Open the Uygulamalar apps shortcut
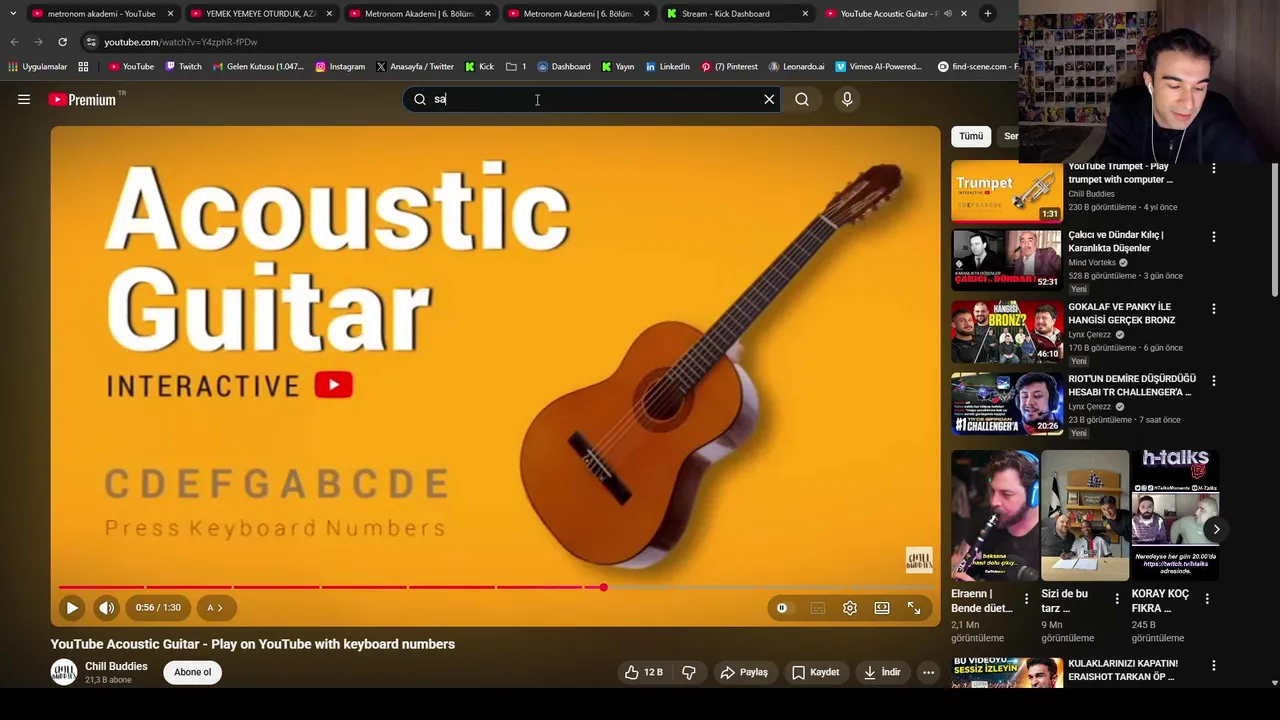Viewport: 1280px width, 720px height. click(x=37, y=67)
